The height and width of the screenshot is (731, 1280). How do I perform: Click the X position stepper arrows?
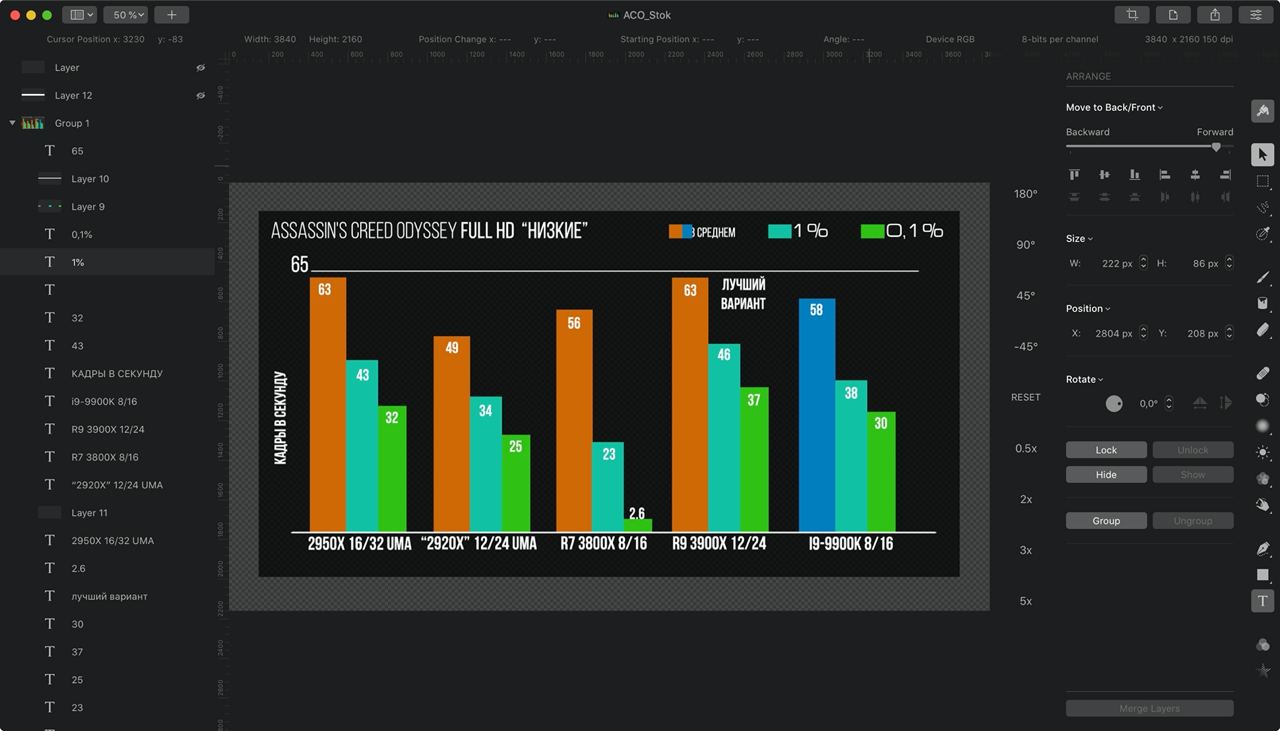[1144, 333]
